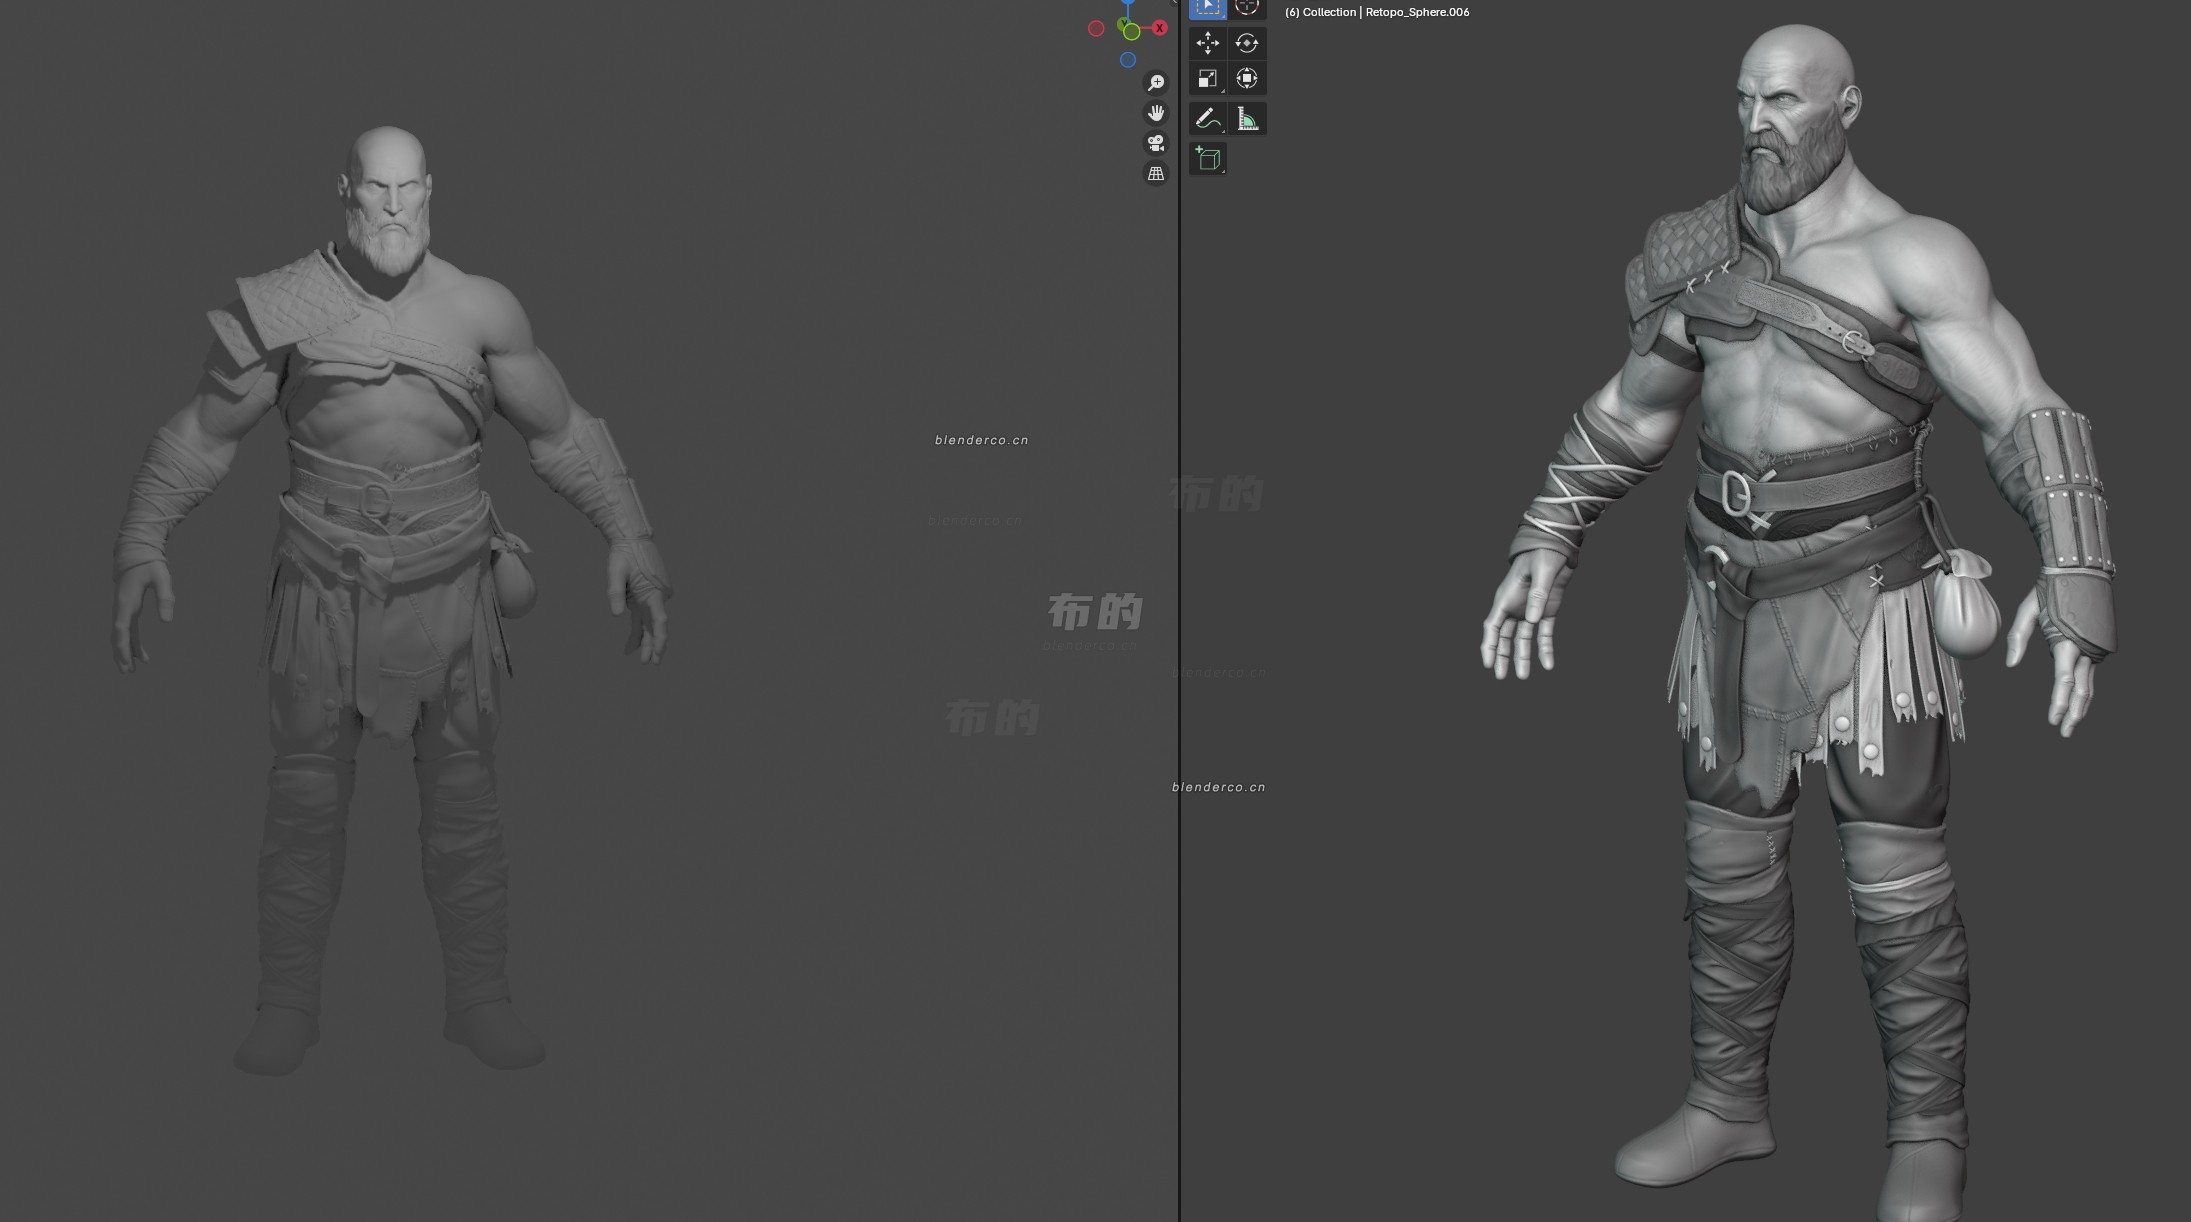Click negative X circle on navigation gizmo
The height and width of the screenshot is (1222, 2191).
[x=1096, y=29]
